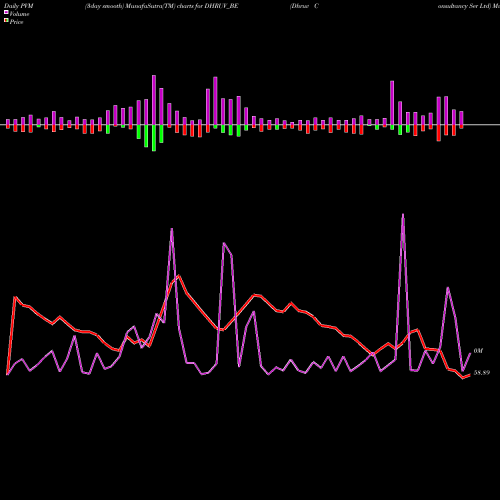
Task: Click the longest green bar below baseline
Action: pyautogui.click(x=154, y=138)
